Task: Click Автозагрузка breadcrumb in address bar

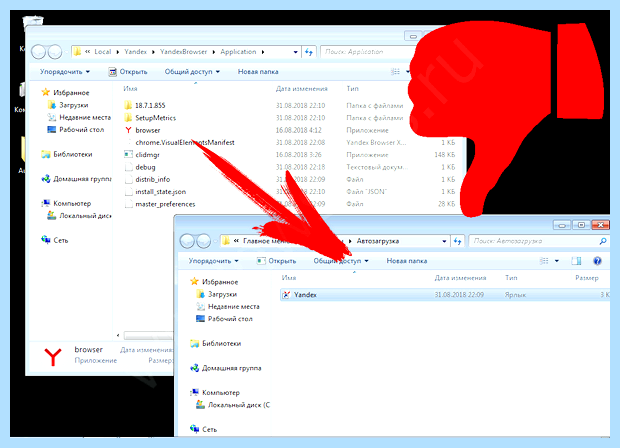Action: pos(378,241)
